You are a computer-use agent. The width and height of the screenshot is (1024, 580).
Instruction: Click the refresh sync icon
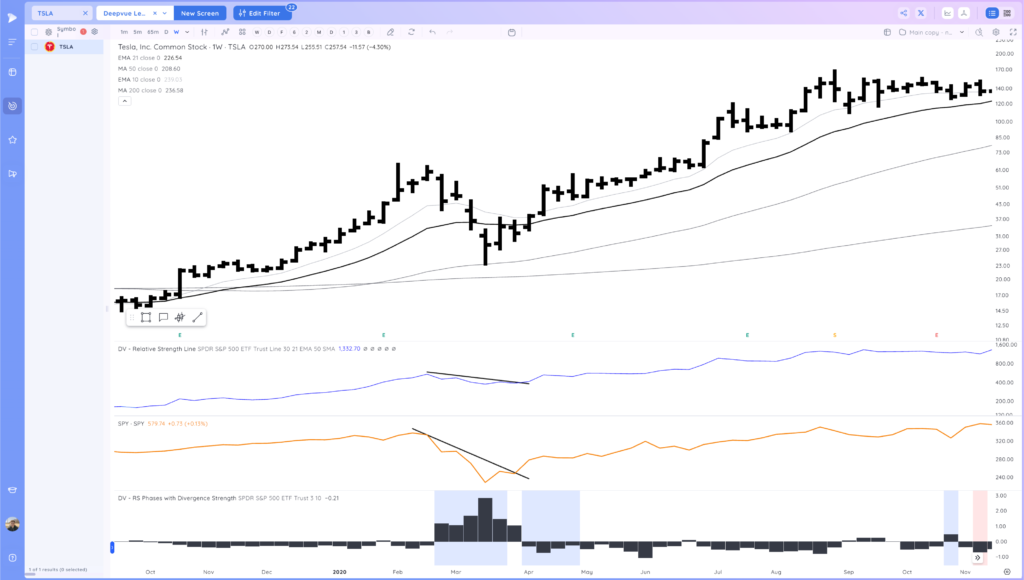pyautogui.click(x=411, y=32)
